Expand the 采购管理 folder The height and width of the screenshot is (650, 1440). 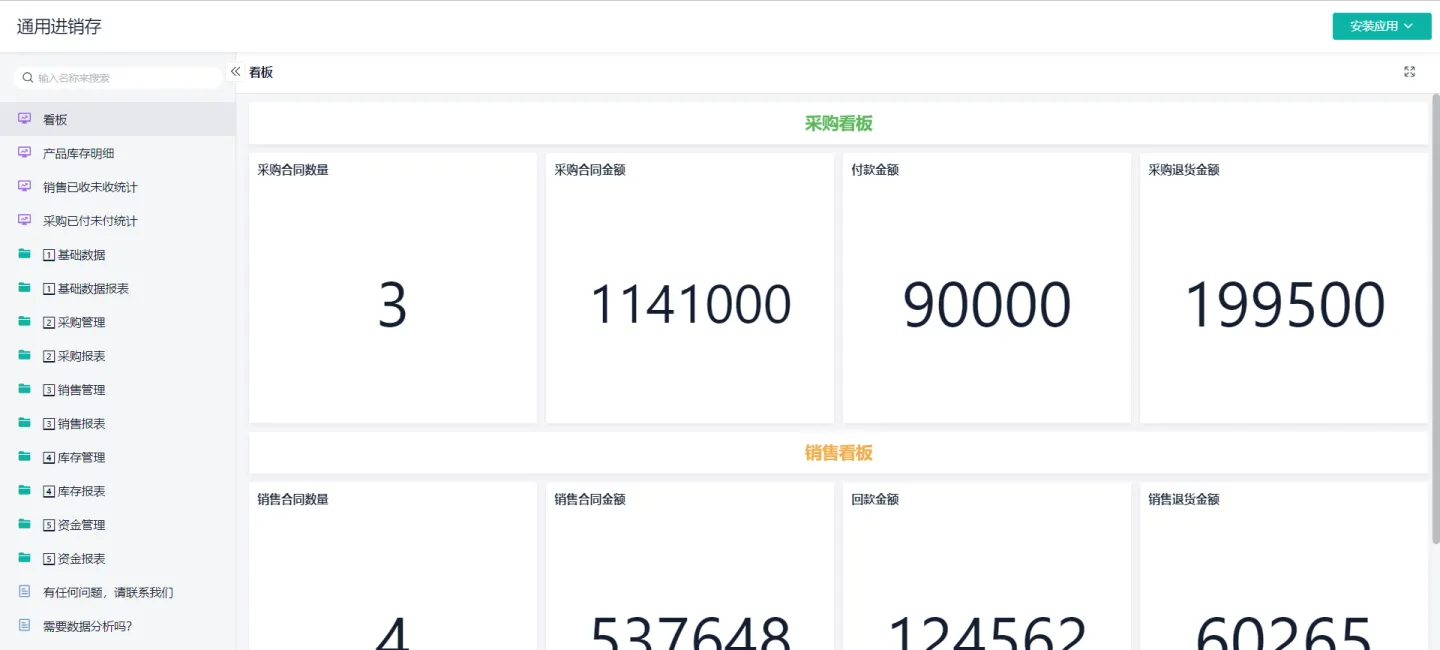(x=118, y=322)
